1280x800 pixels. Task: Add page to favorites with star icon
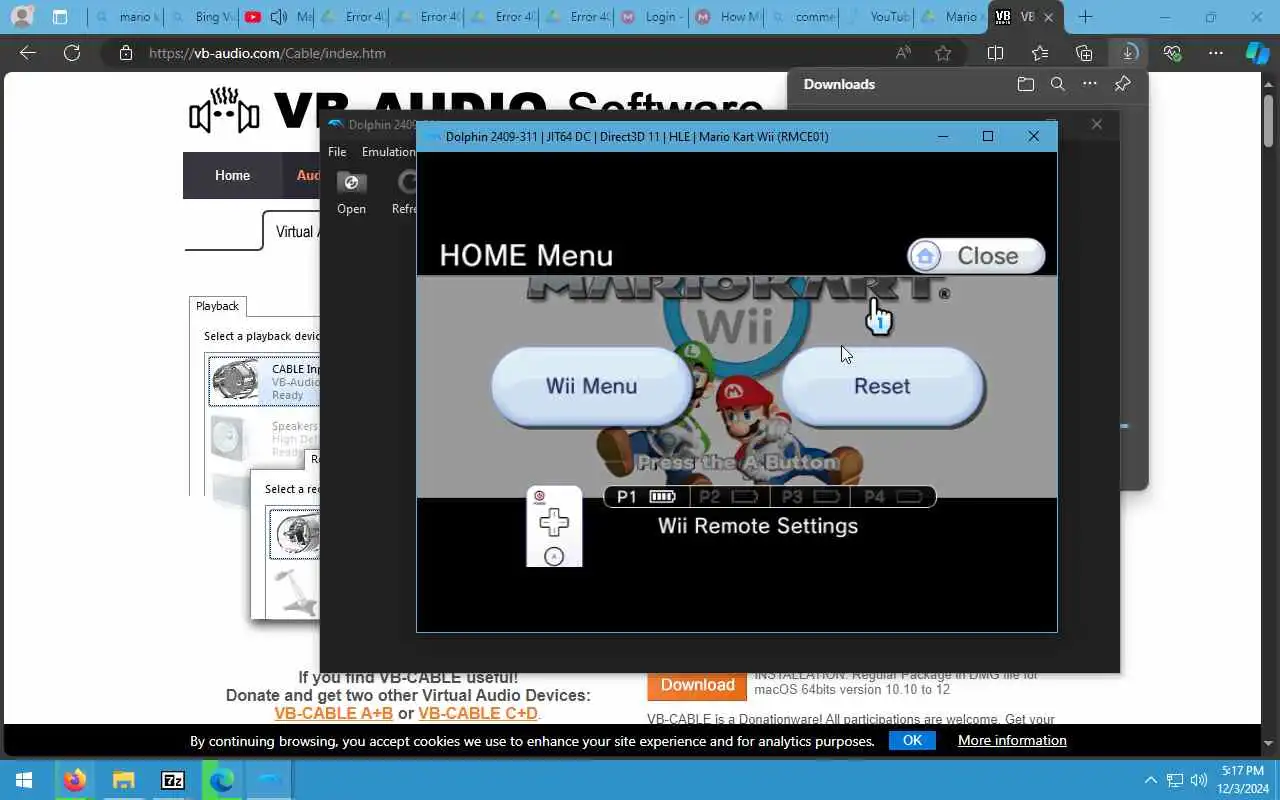pyautogui.click(x=943, y=53)
